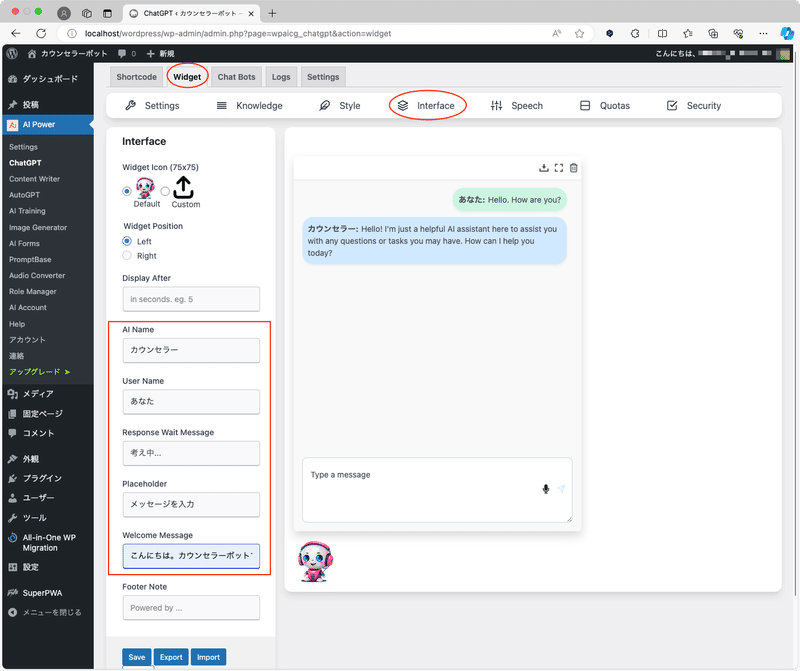Viewport: 800px width, 671px height.
Task: Open the read aloud icon in address bar
Action: [557, 34]
